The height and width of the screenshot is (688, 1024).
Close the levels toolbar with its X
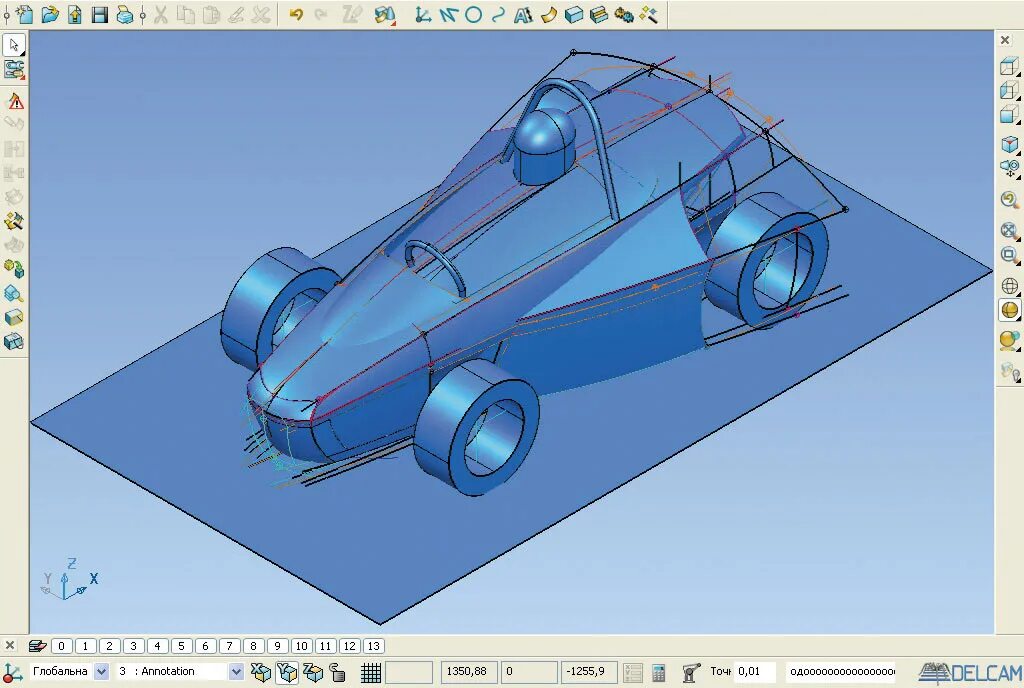(10, 646)
